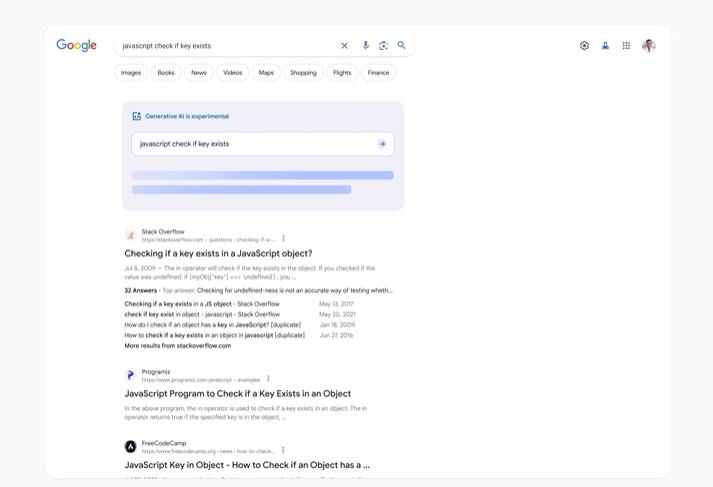Screen dimensions: 713x487
Task: Open 'JavaScript Program to Check if a Key Exists' result
Action: coord(238,393)
